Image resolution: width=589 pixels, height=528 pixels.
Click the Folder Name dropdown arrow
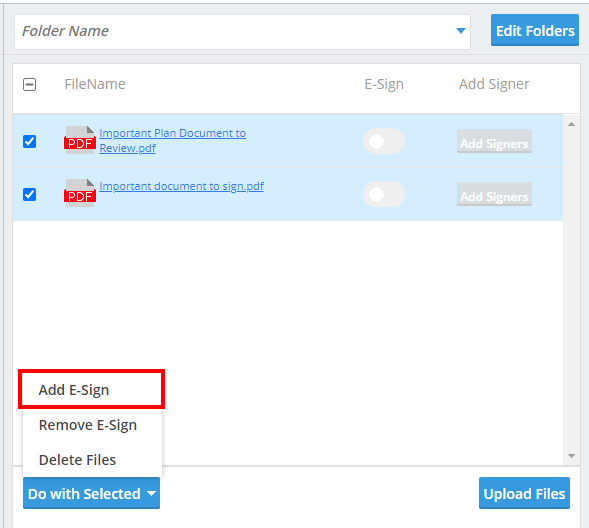pos(461,31)
